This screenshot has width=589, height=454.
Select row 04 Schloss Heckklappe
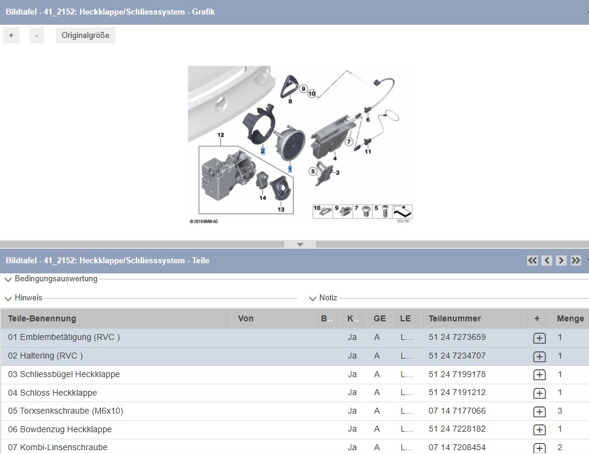pos(295,393)
